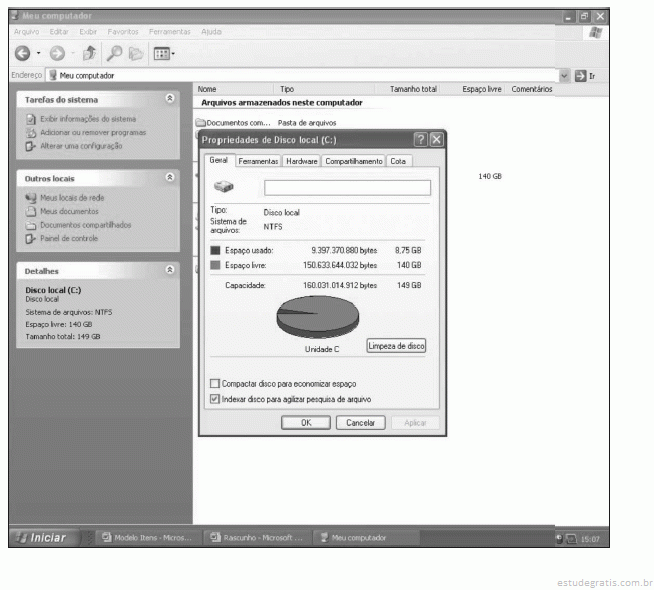
Task: Open address bar dropdown arrow
Action: coord(563,76)
